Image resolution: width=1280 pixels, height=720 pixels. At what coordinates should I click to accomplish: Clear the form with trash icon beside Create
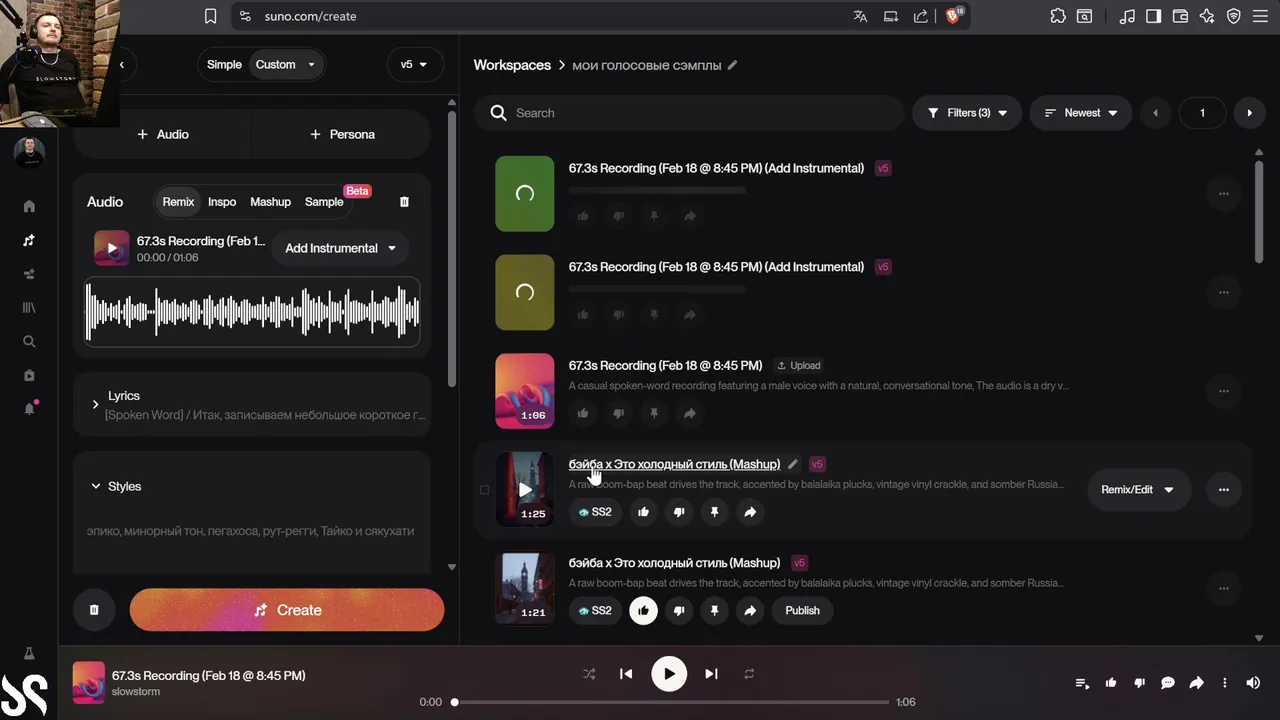tap(94, 610)
